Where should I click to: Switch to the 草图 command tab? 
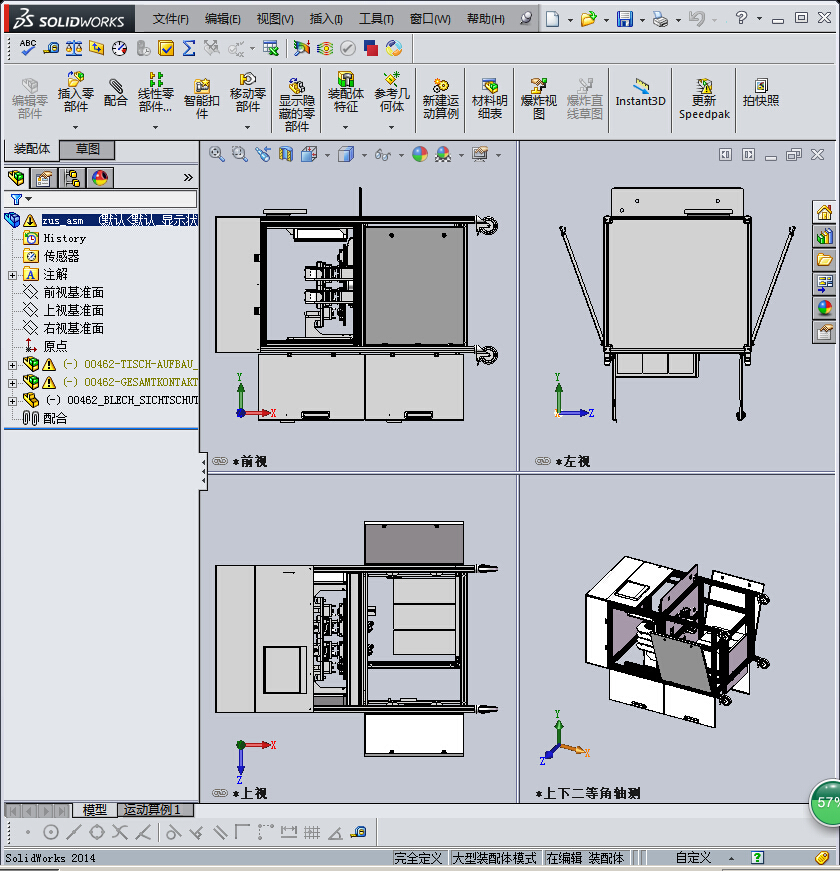[87, 149]
